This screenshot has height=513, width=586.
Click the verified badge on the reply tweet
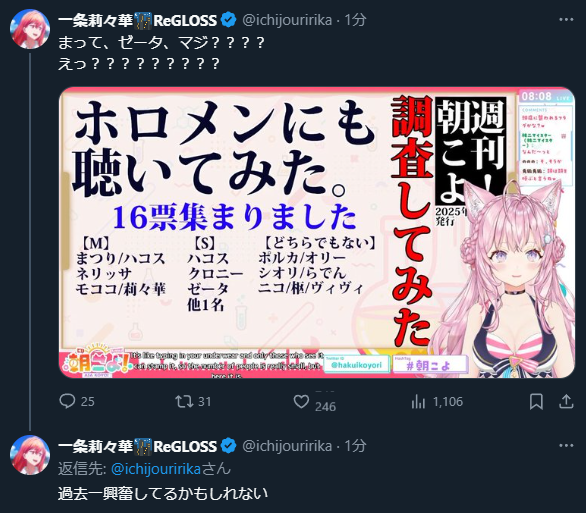228,446
